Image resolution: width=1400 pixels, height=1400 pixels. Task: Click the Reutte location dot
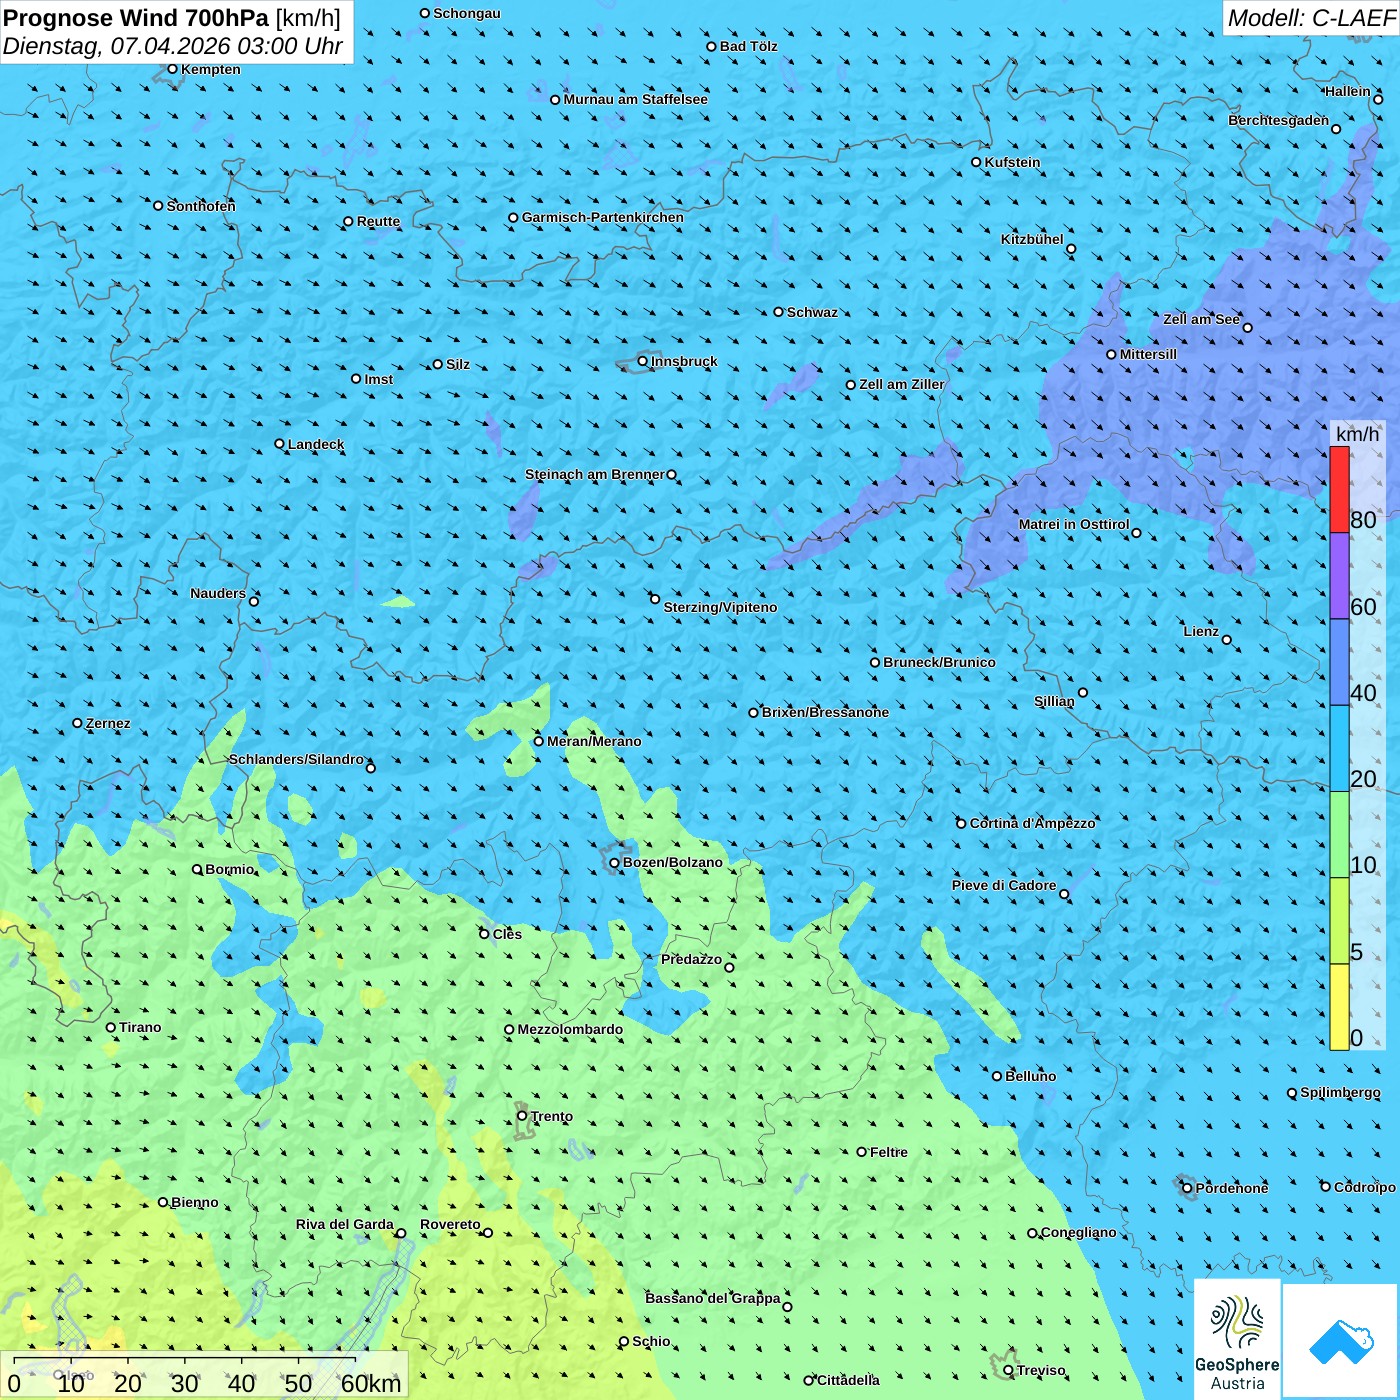348,221
